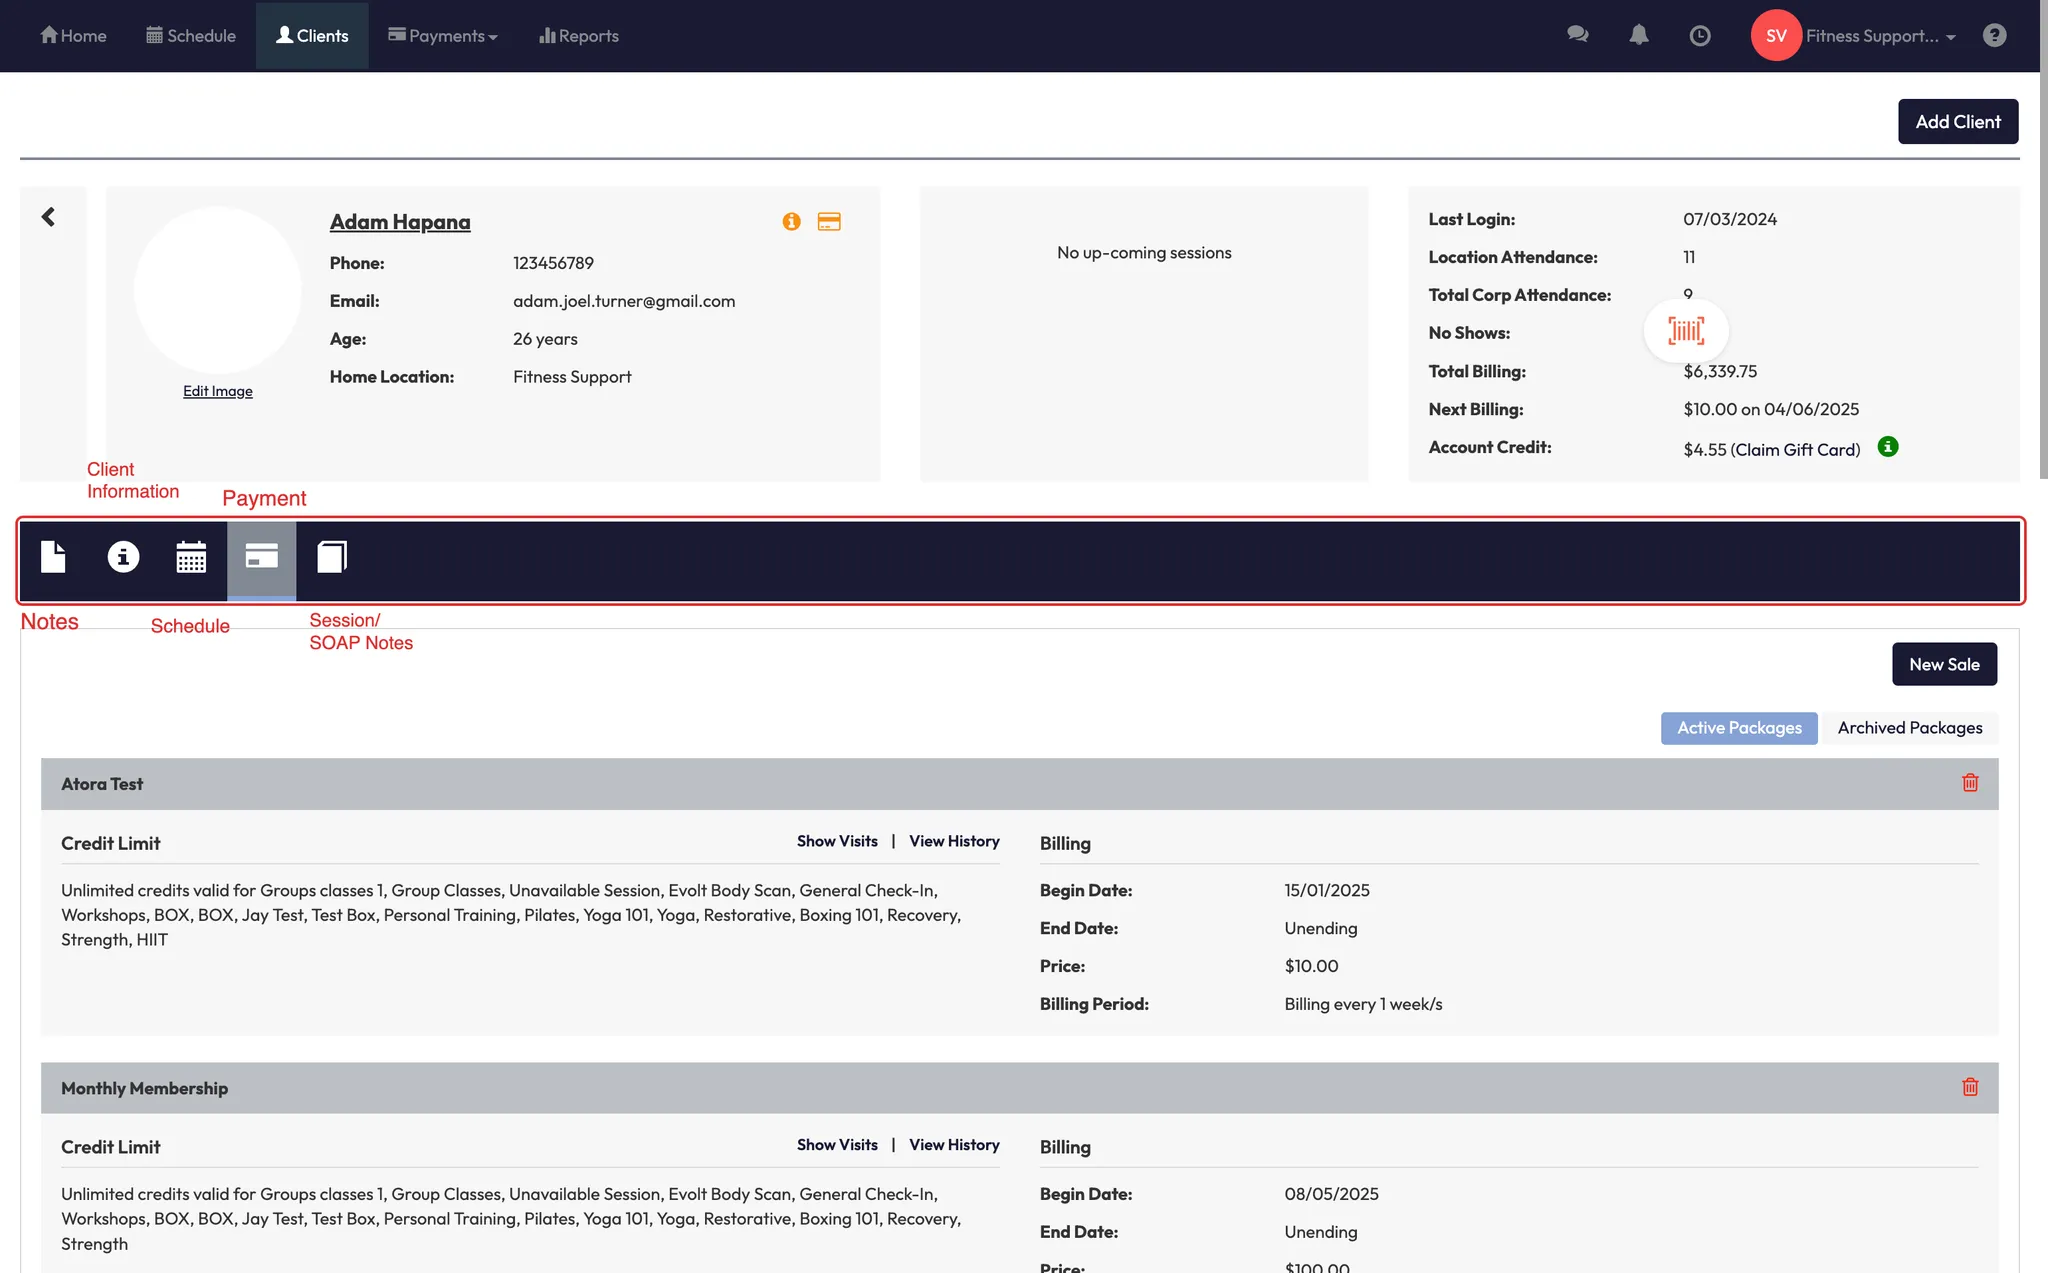This screenshot has width=2048, height=1273.
Task: Switch to Archived Packages tab
Action: tap(1909, 728)
